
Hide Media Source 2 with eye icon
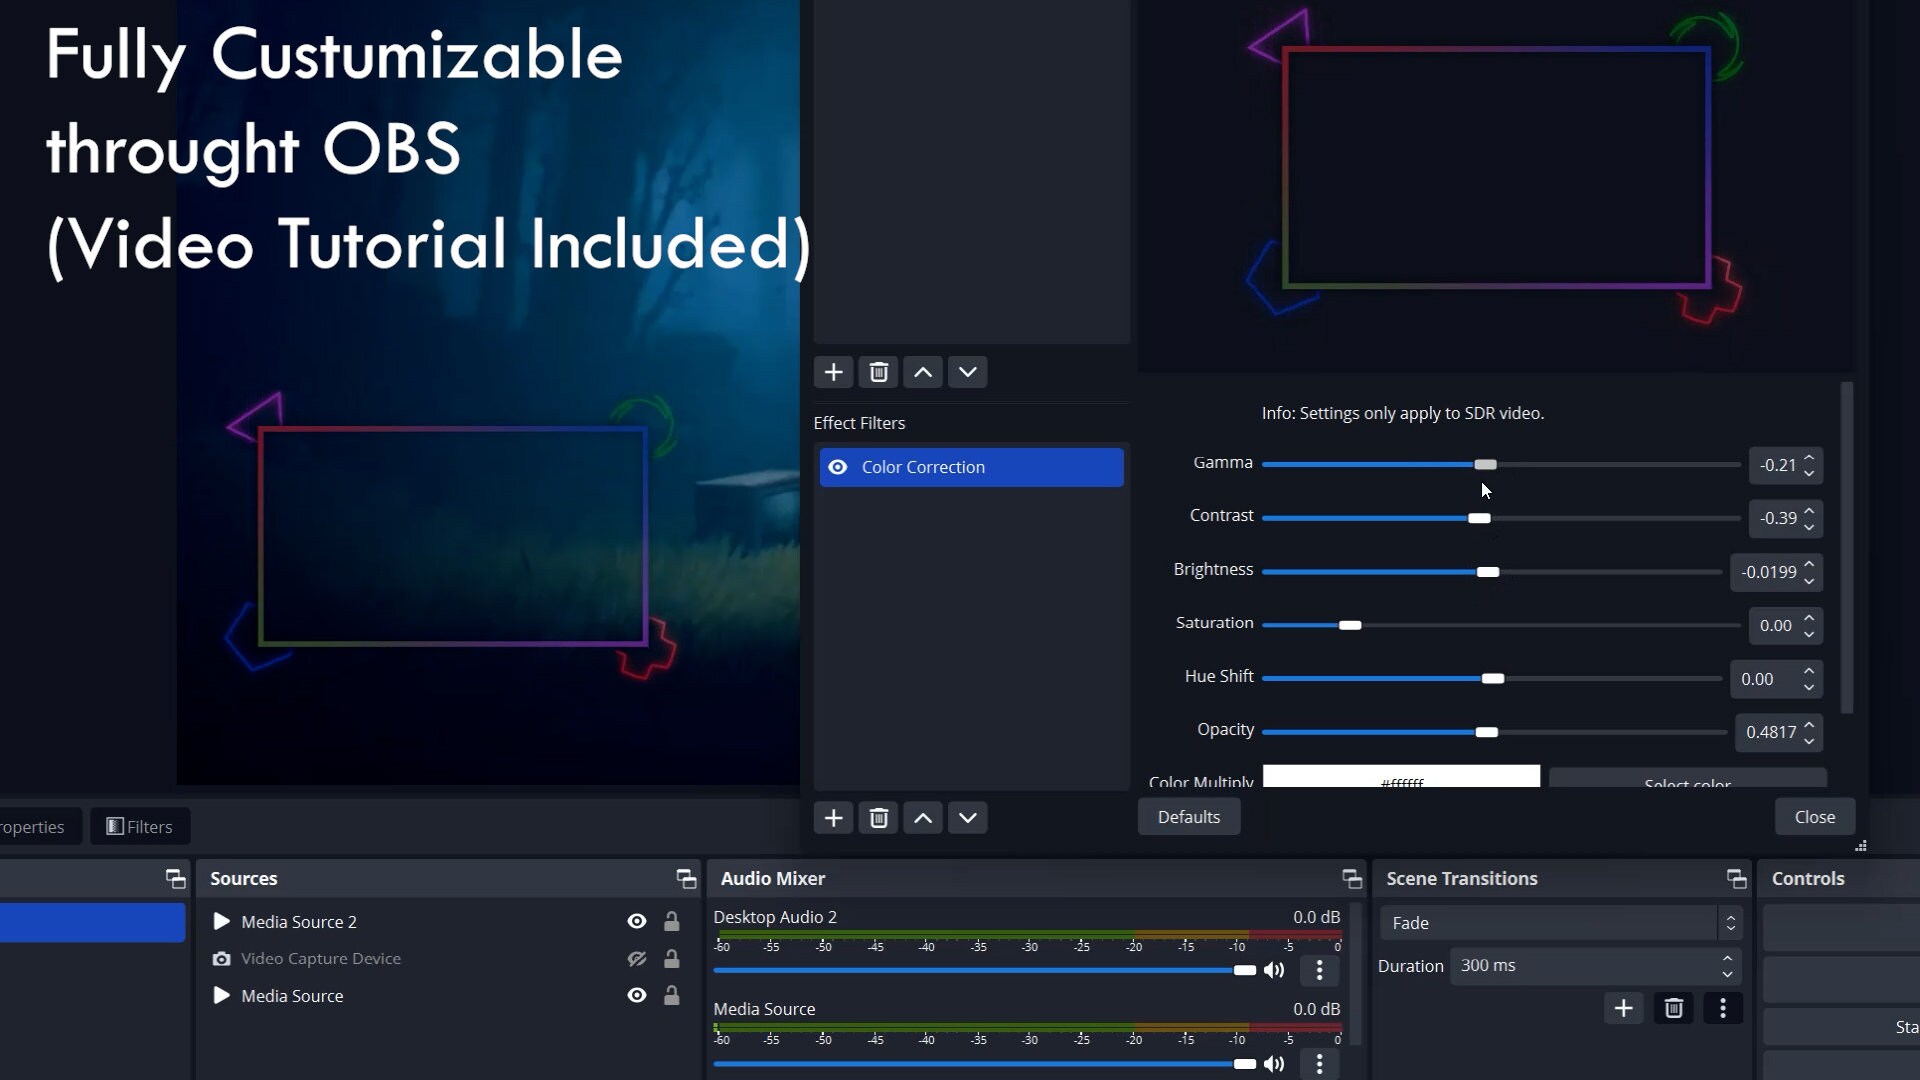pos(636,921)
